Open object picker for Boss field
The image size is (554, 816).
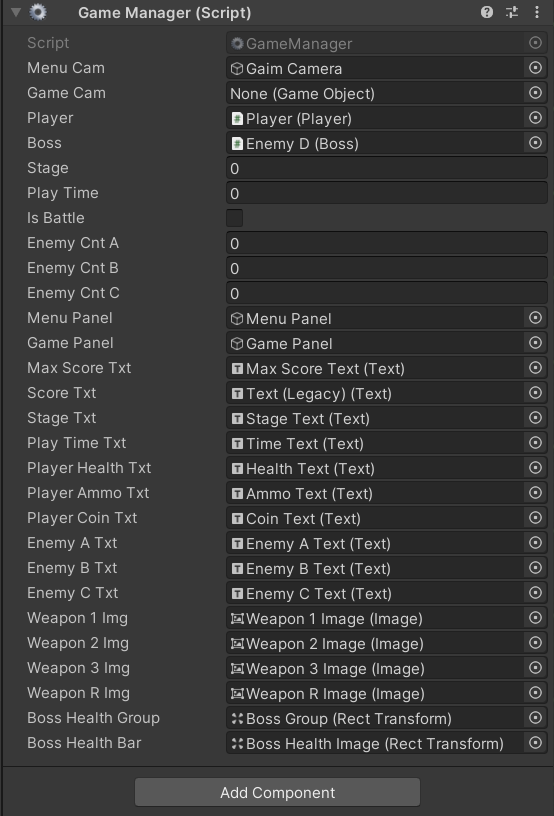[x=535, y=143]
